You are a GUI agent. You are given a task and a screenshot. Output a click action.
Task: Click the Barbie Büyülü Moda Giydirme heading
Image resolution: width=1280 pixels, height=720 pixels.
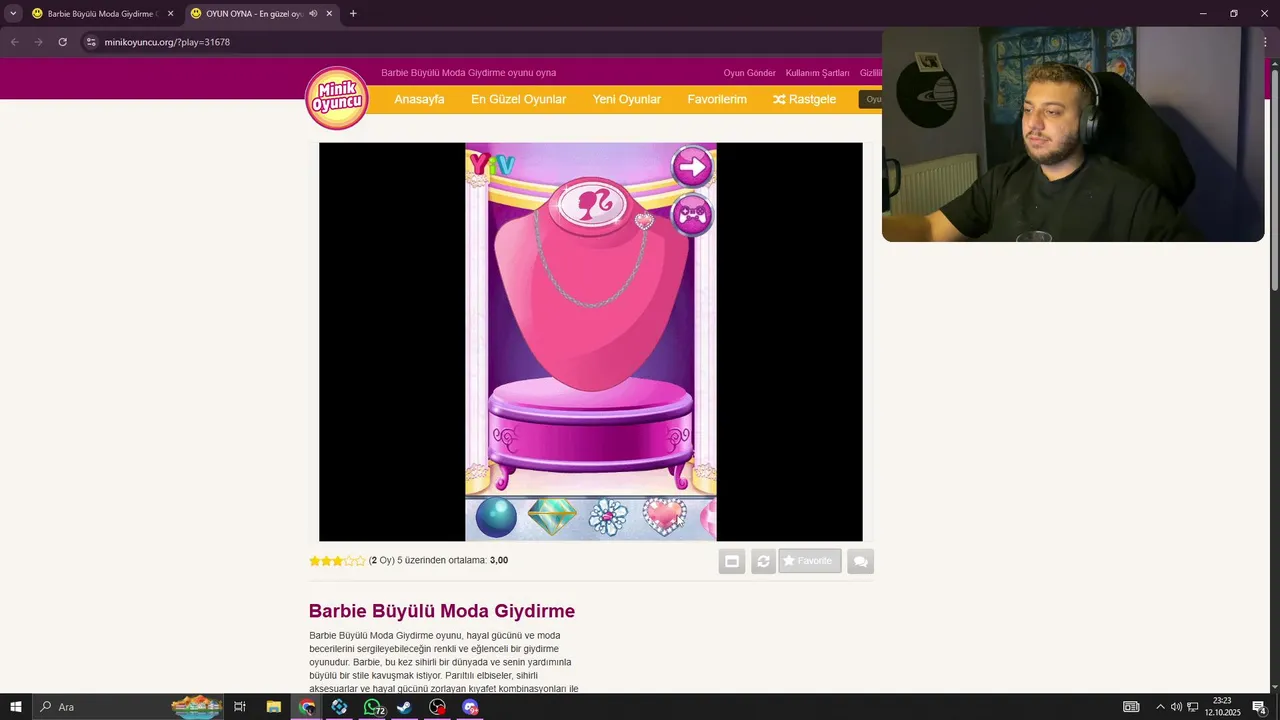tap(442, 611)
